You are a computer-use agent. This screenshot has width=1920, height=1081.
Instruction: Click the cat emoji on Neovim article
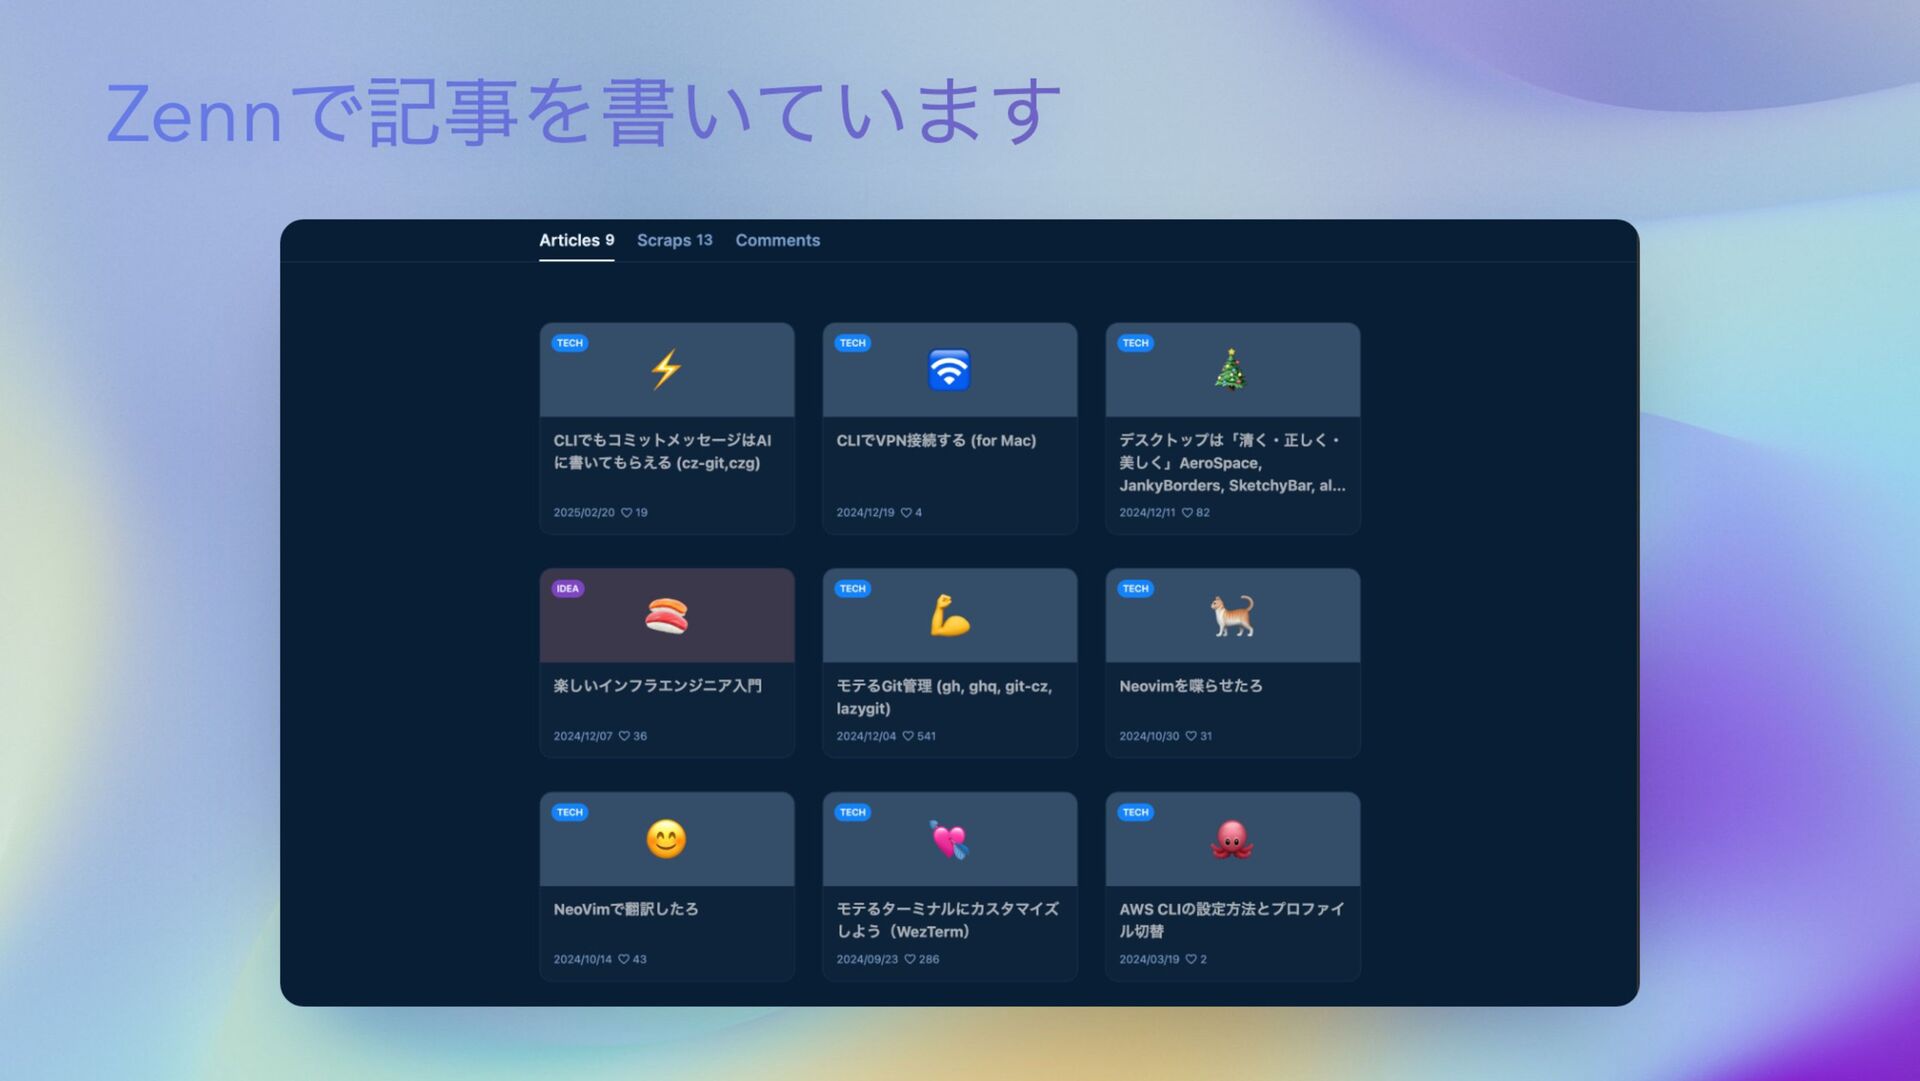coord(1232,616)
